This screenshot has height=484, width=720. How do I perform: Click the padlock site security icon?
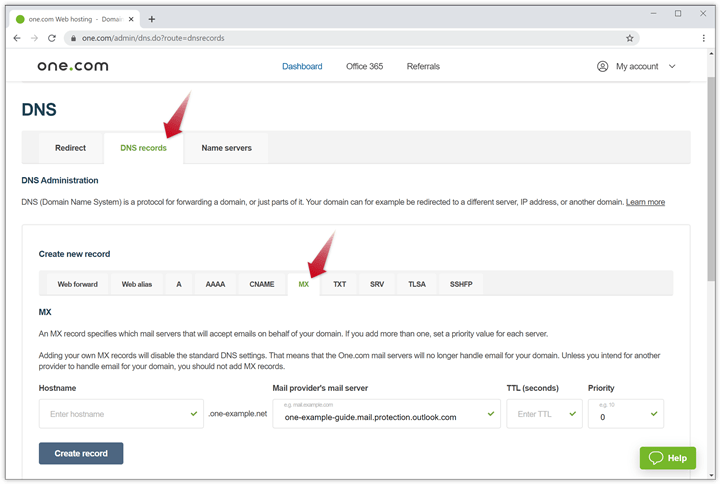coord(73,38)
